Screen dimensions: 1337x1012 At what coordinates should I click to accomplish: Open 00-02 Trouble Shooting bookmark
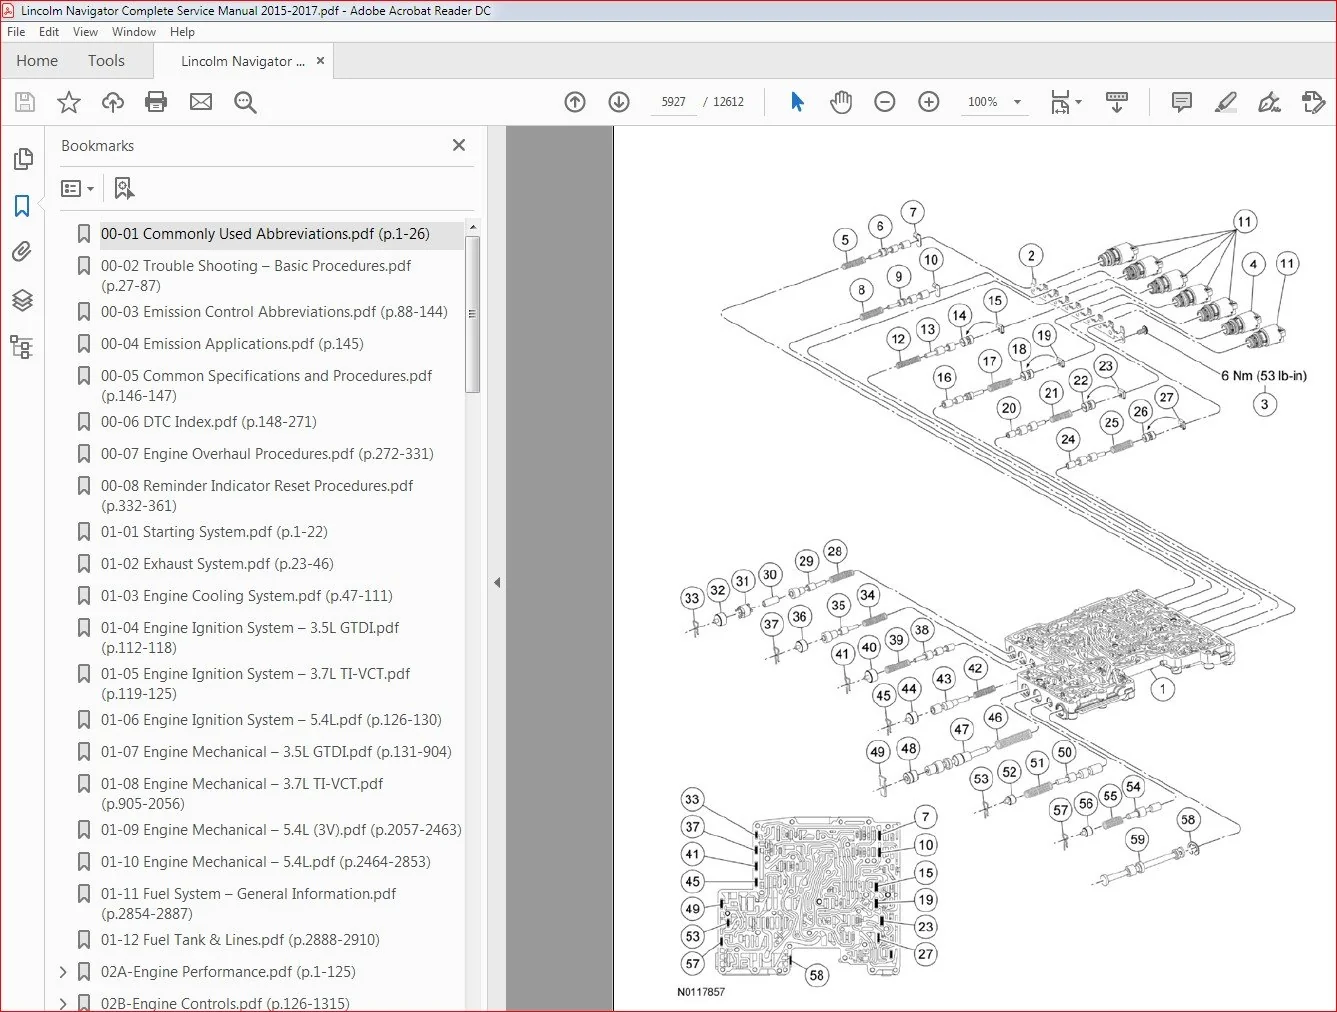(256, 276)
